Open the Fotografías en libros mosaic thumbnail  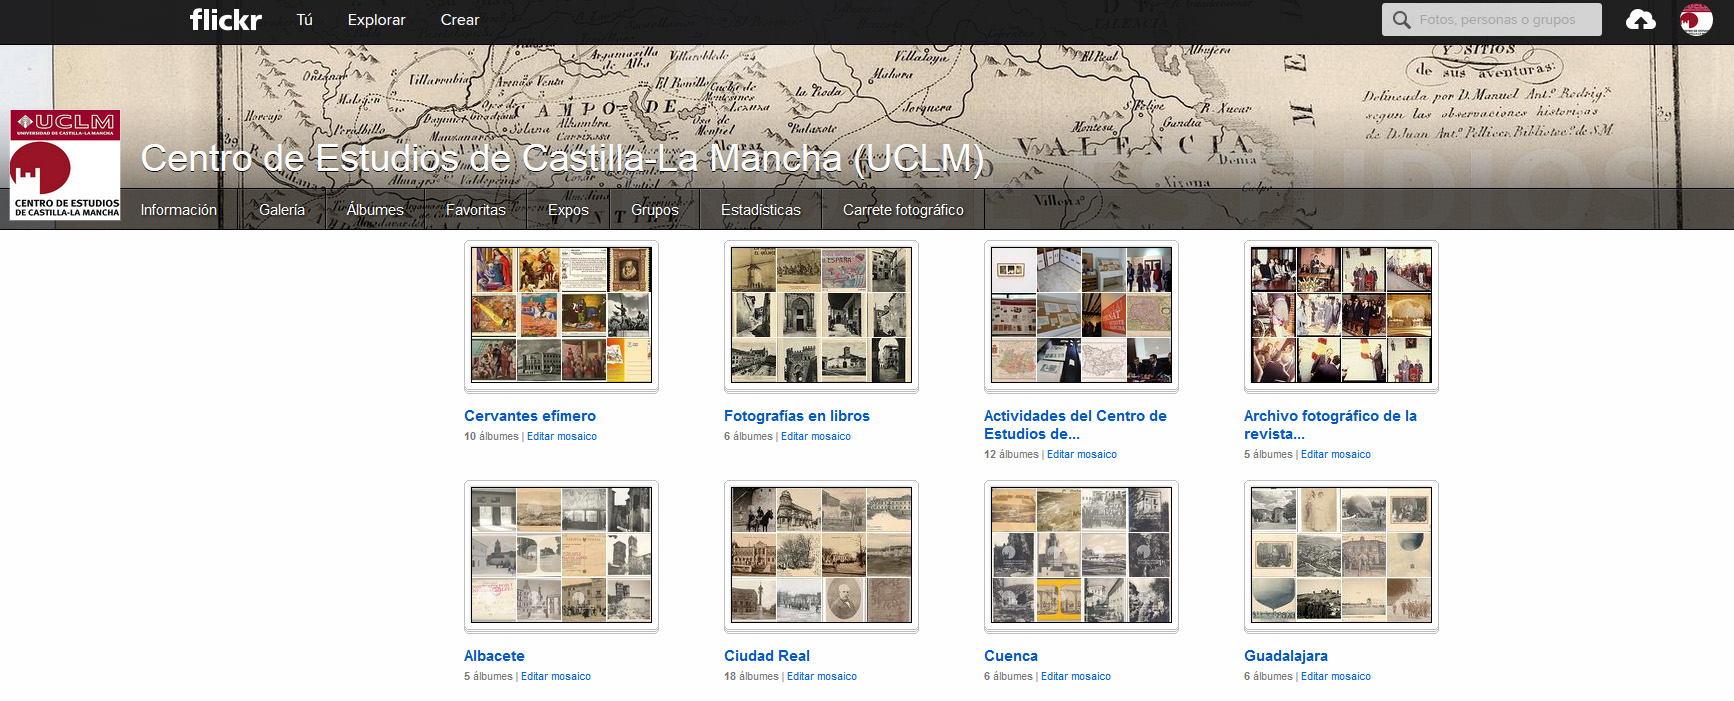(x=821, y=316)
